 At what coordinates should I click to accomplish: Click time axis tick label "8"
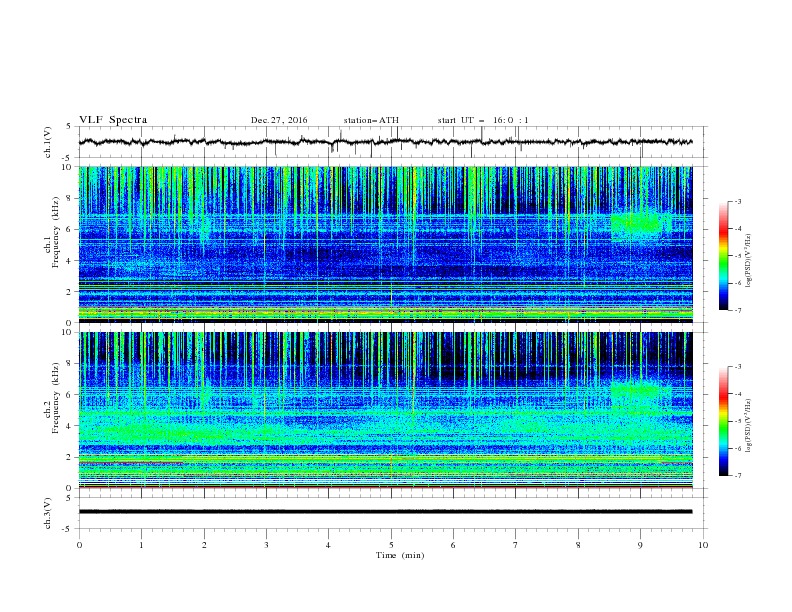click(578, 545)
